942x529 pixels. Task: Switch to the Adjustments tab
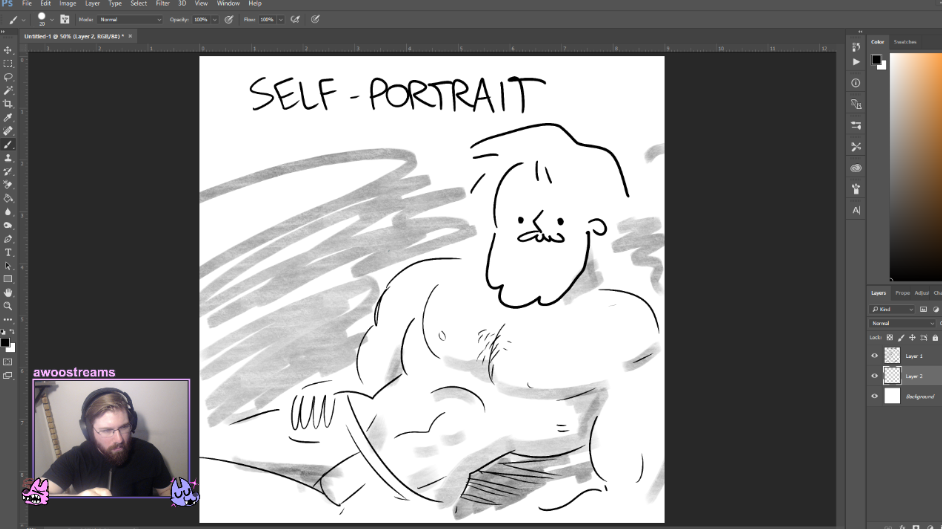click(x=922, y=293)
